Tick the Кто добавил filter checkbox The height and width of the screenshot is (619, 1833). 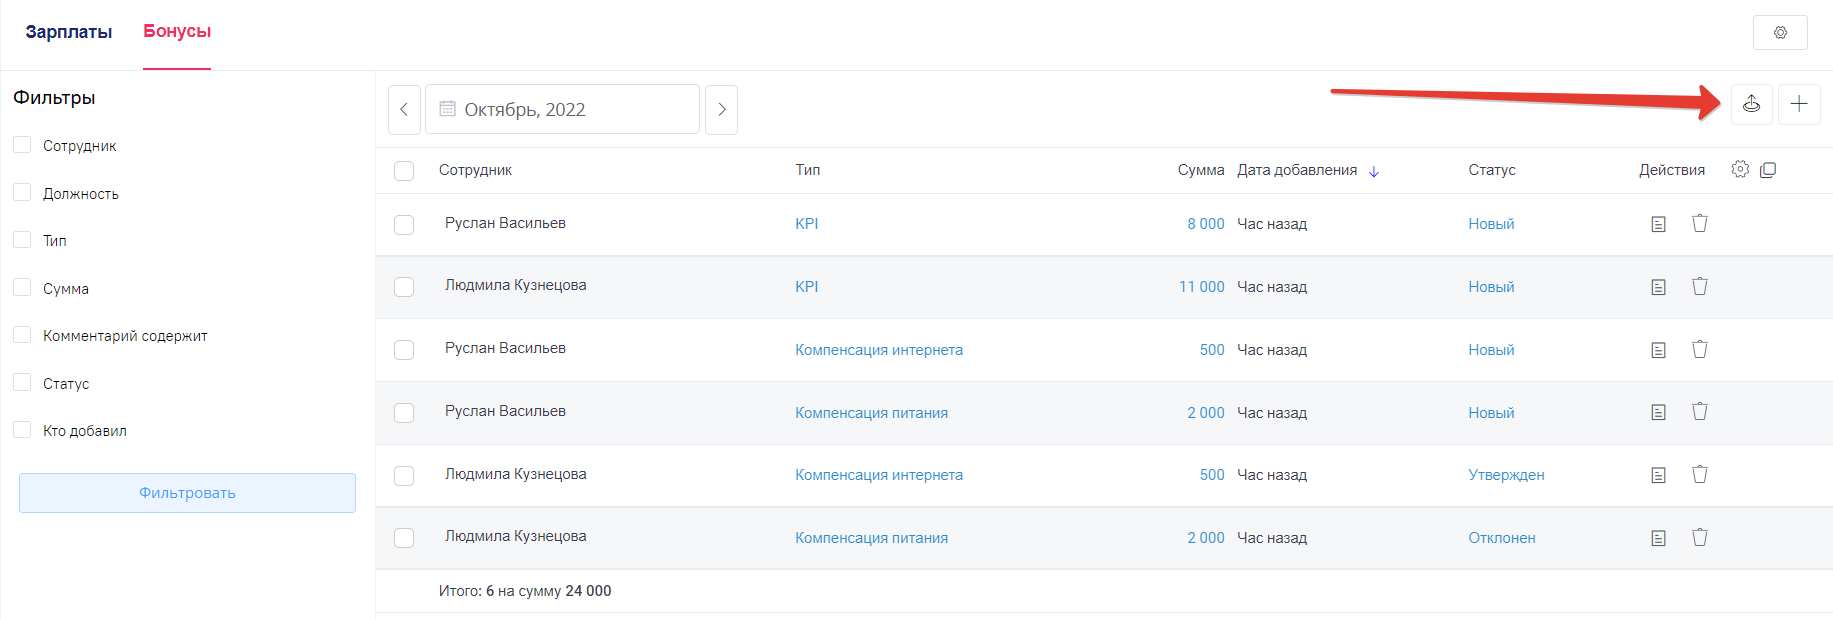click(22, 430)
